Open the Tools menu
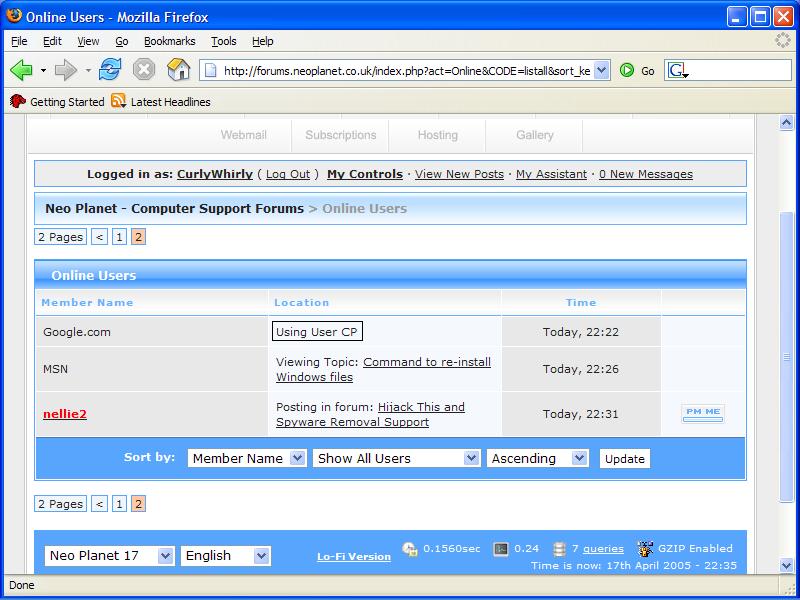The height and width of the screenshot is (600, 800). (223, 41)
